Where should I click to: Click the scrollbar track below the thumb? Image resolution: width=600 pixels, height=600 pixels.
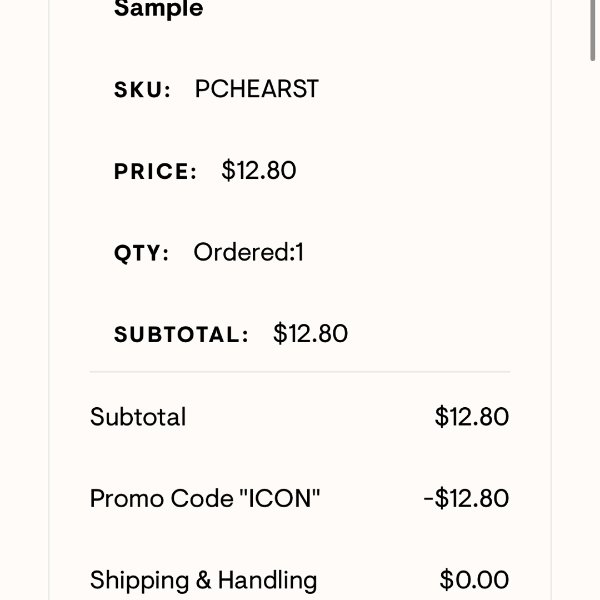pos(592,331)
